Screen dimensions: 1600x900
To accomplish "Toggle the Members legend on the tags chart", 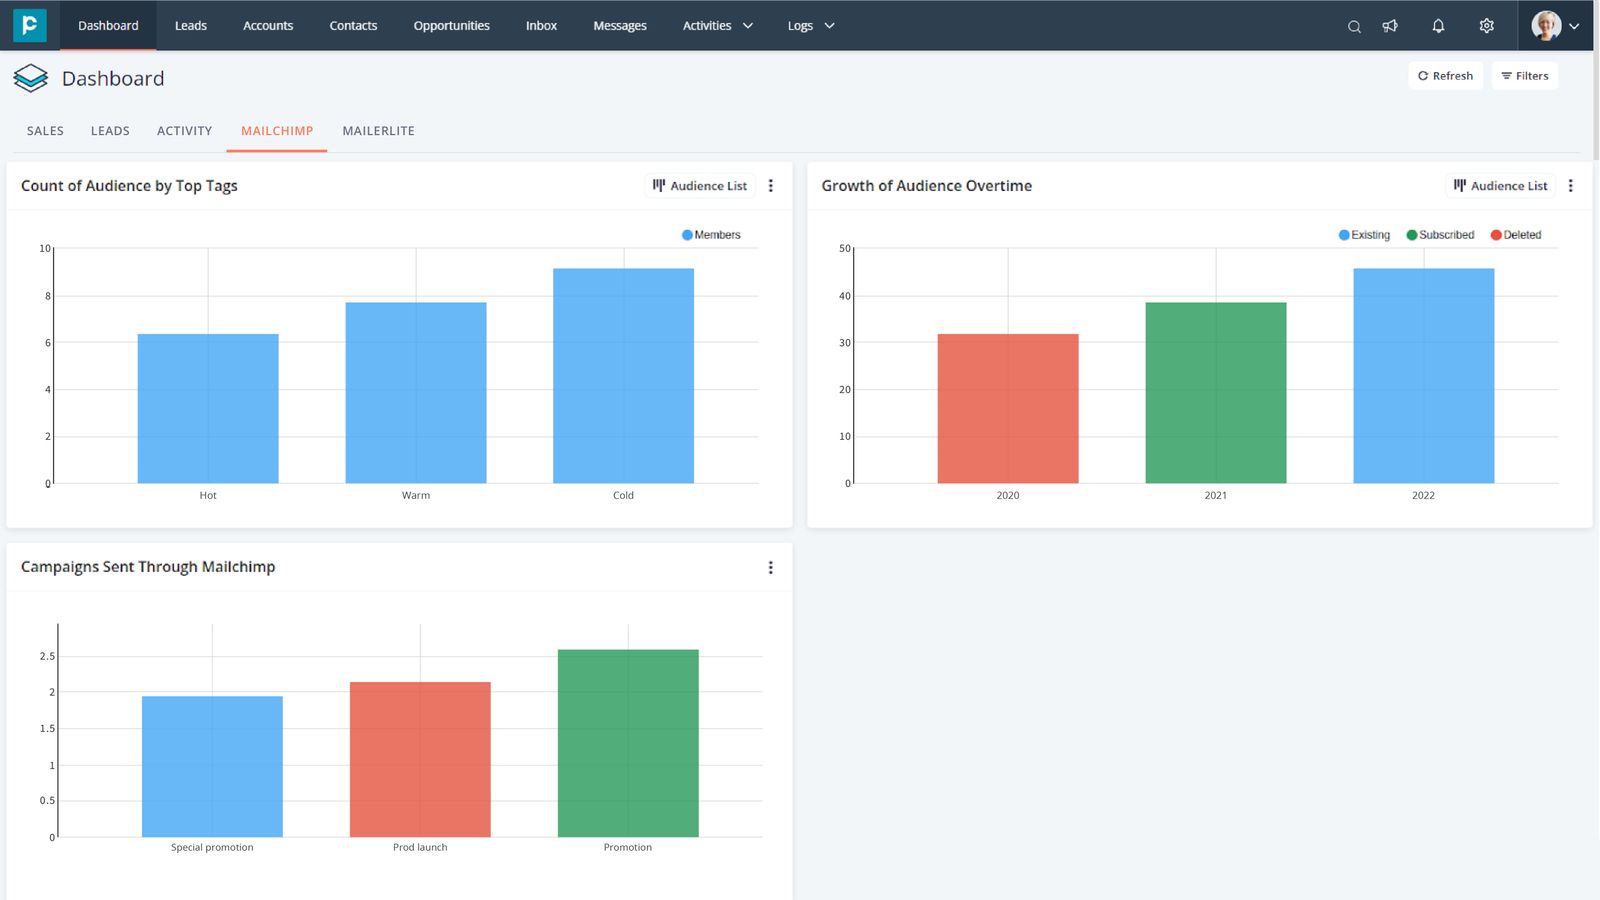I will pyautogui.click(x=711, y=234).
